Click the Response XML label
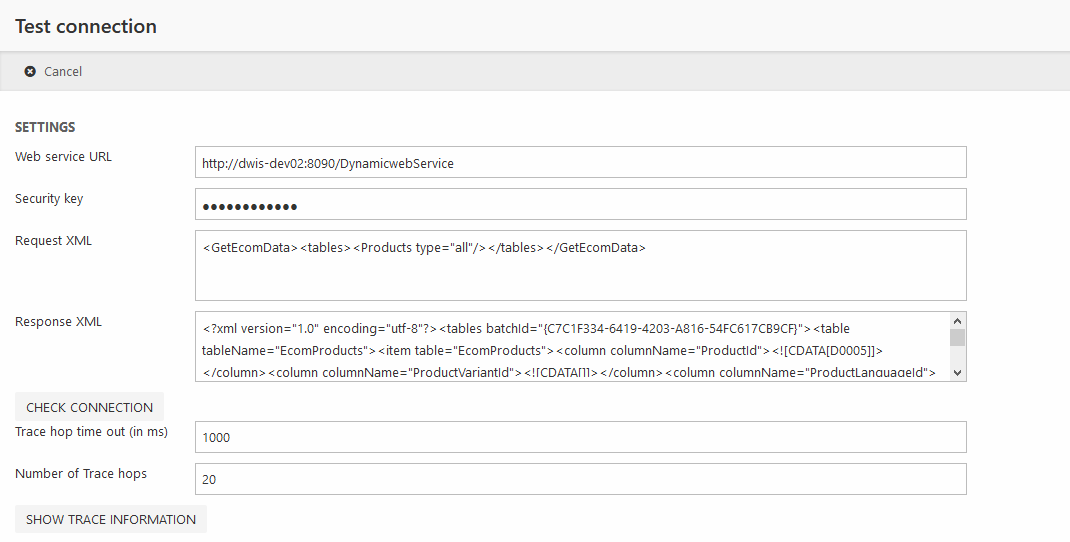The height and width of the screenshot is (542, 1070). click(58, 322)
